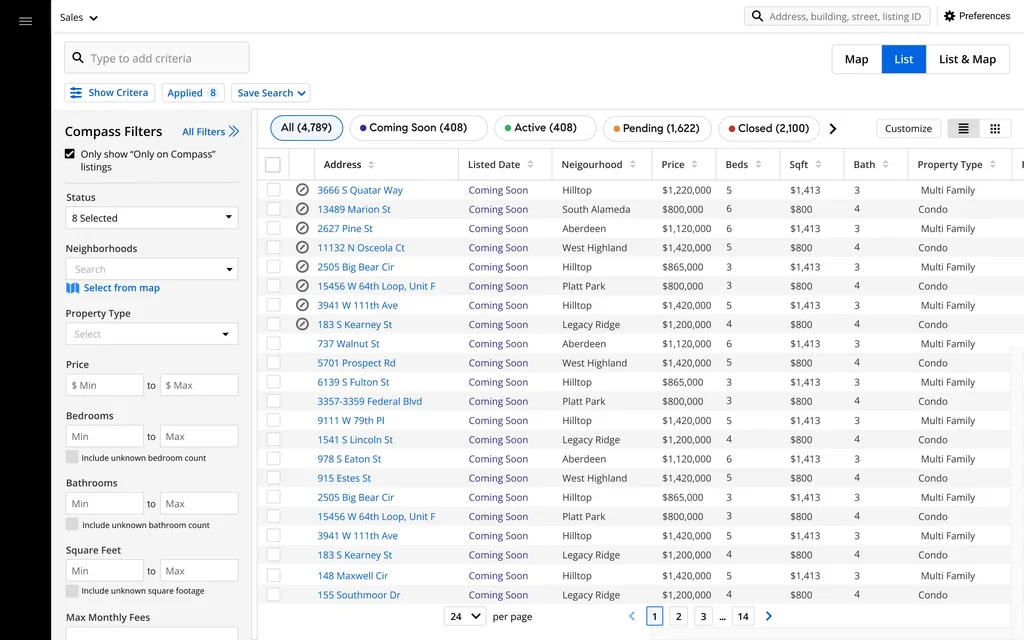This screenshot has height=640, width=1024.
Task: Click the circle-slash icon for 13489 Marion St
Action: (302, 209)
